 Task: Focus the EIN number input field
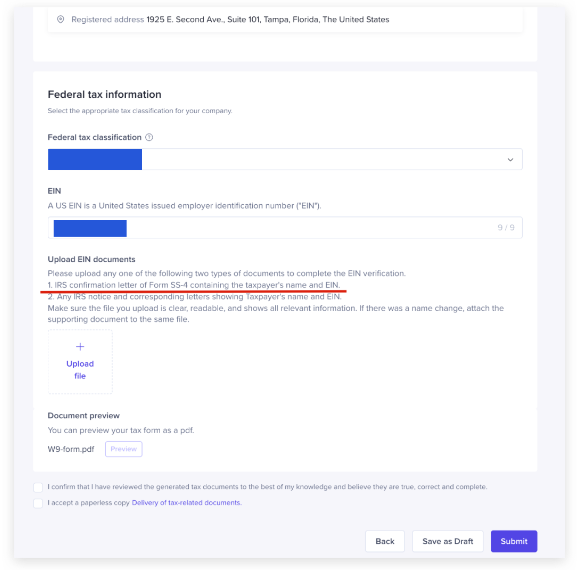(285, 227)
